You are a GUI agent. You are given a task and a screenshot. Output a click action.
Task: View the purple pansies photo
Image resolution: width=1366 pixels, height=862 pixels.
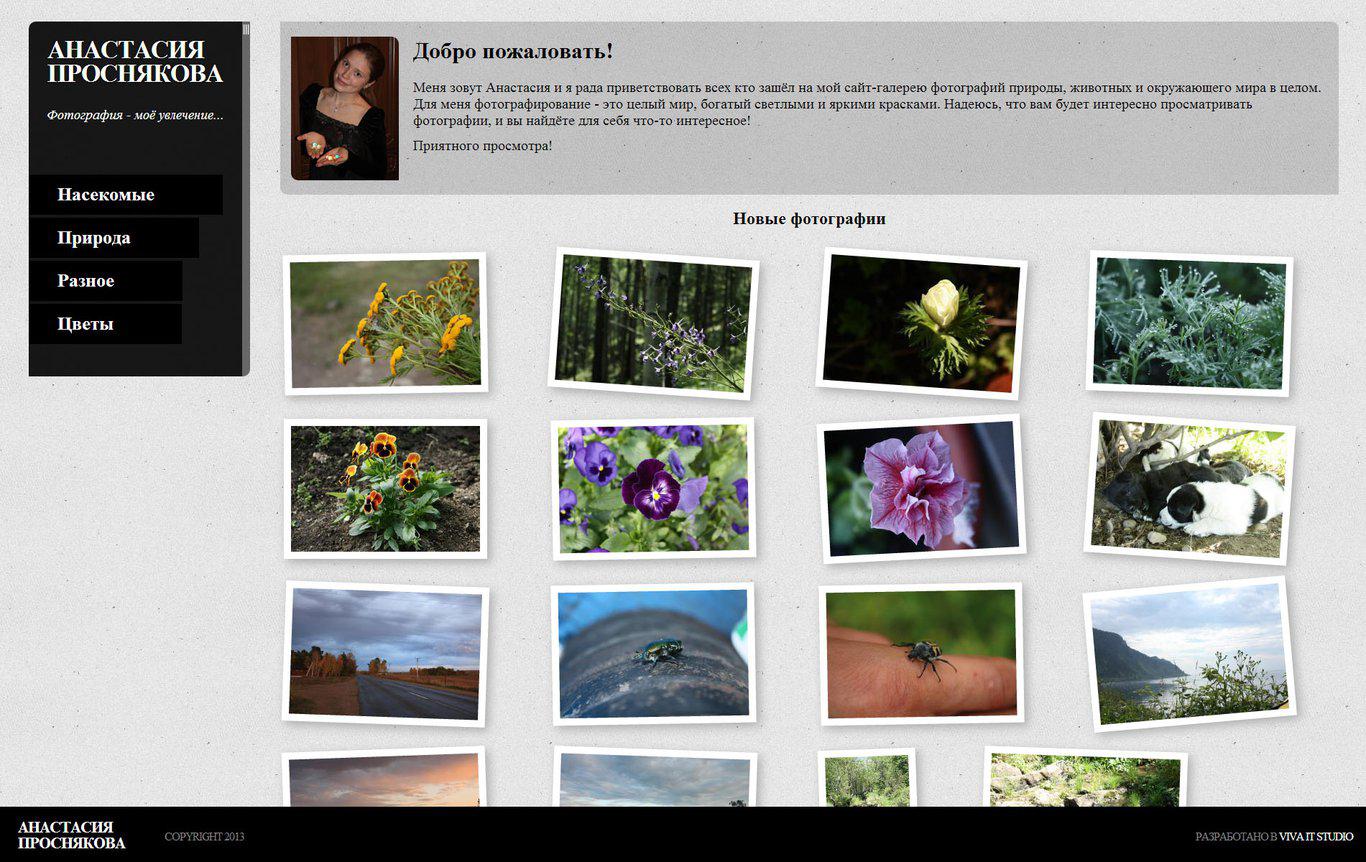click(x=652, y=487)
